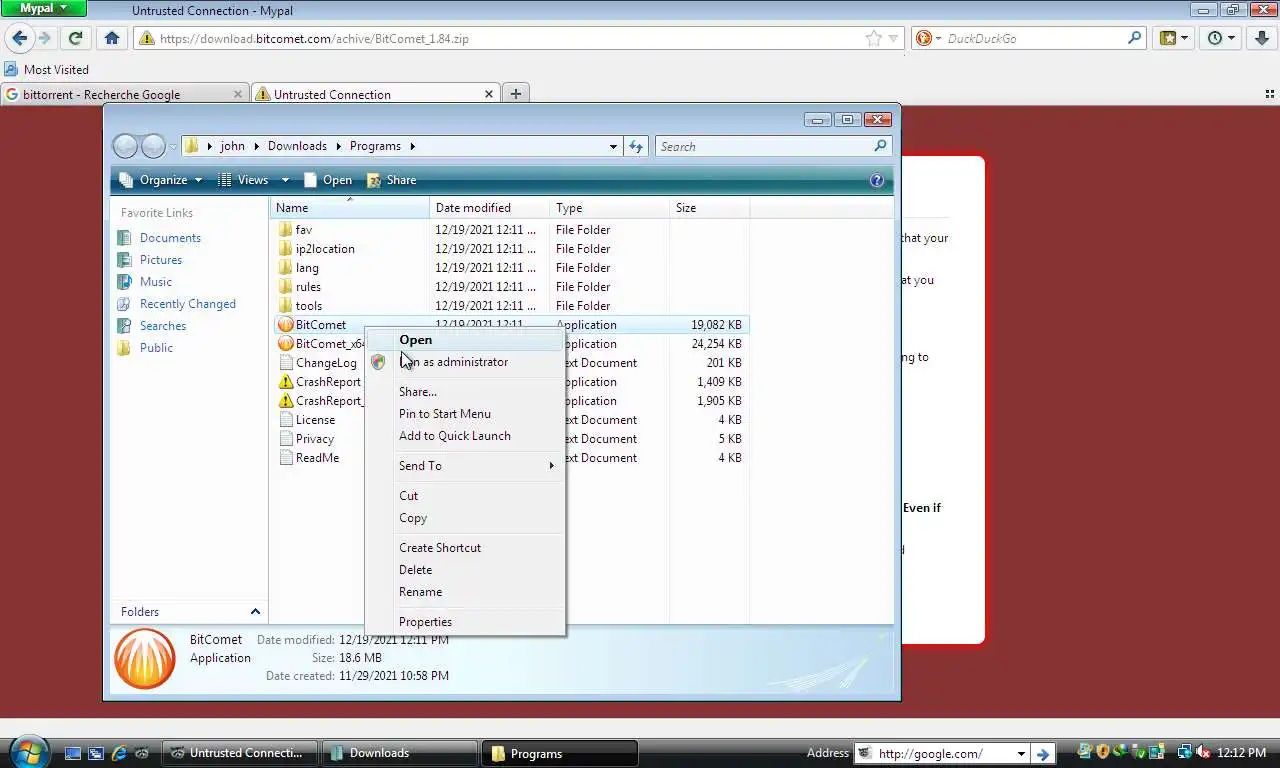Choose Share... in the context menu
Image resolution: width=1280 pixels, height=768 pixels.
click(x=465, y=392)
